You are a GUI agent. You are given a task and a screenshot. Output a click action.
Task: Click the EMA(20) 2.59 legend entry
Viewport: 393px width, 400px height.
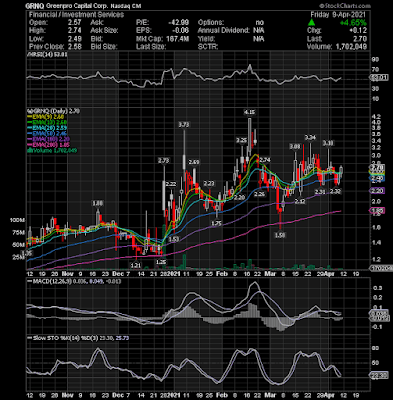(x=47, y=128)
